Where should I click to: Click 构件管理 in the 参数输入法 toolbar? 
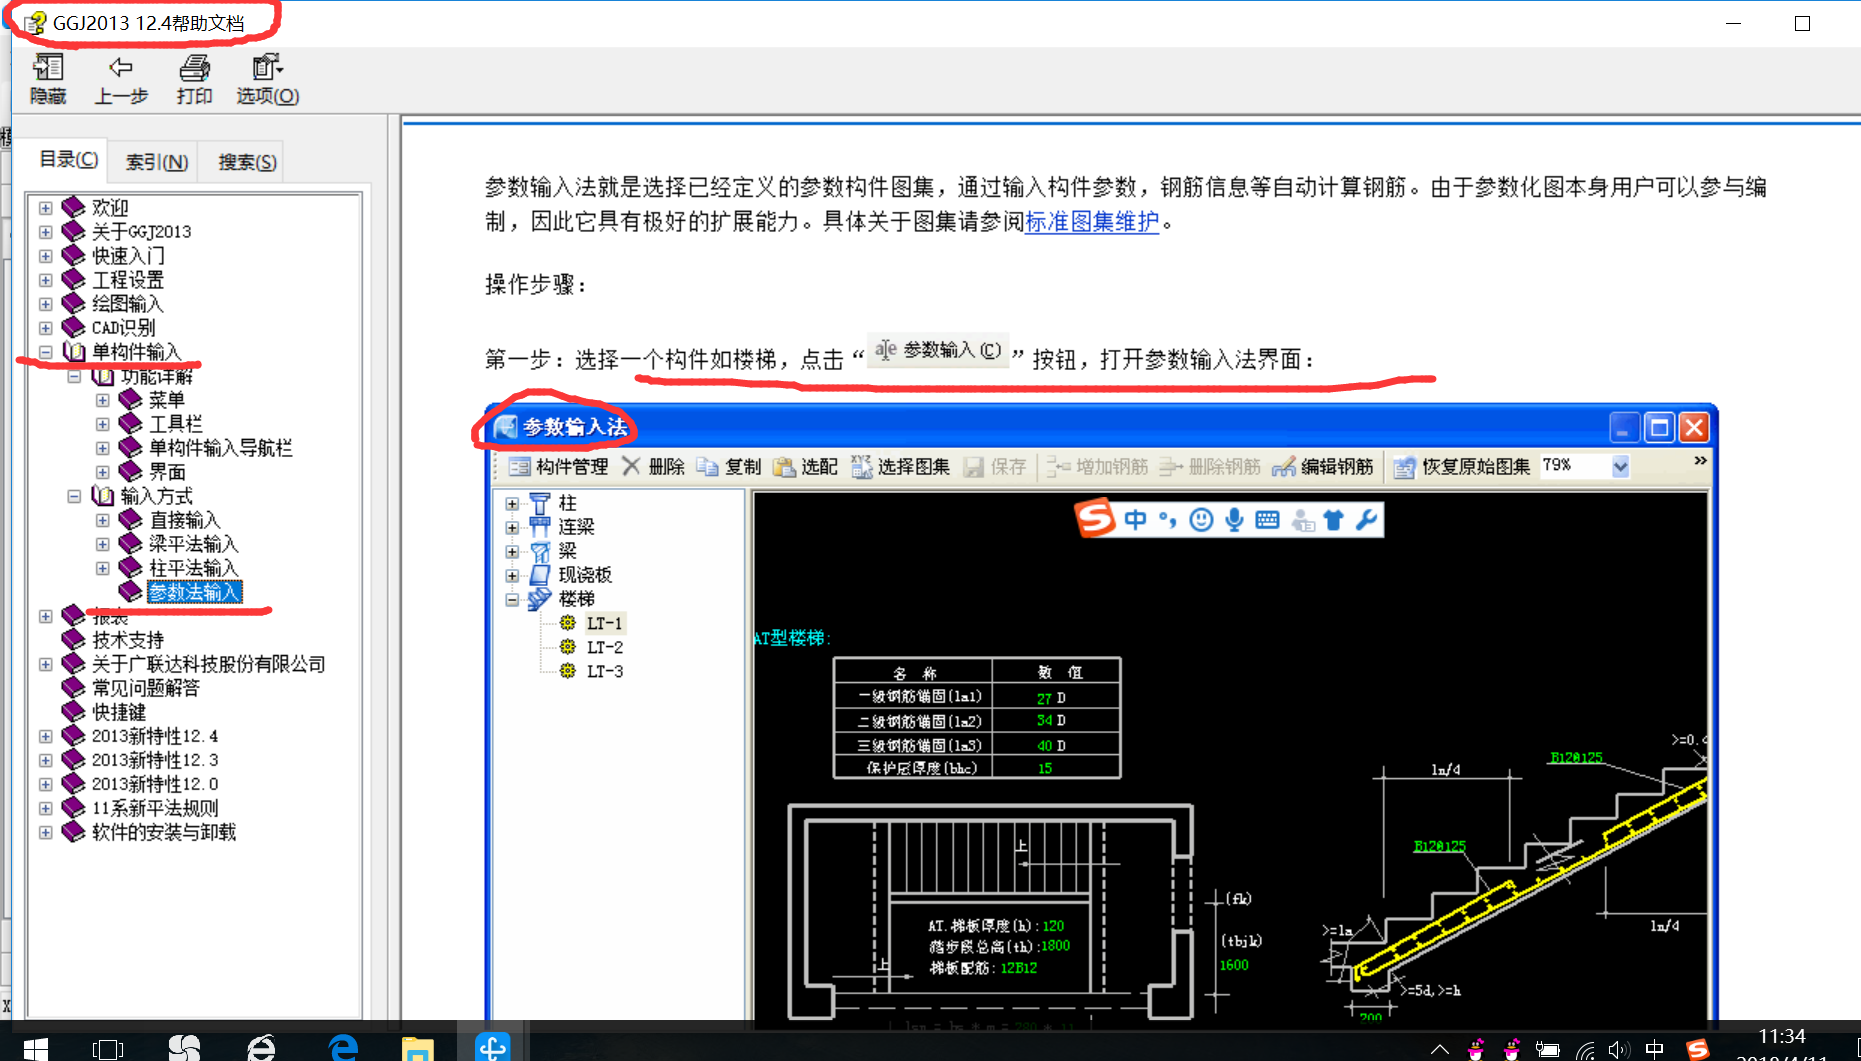(x=558, y=466)
